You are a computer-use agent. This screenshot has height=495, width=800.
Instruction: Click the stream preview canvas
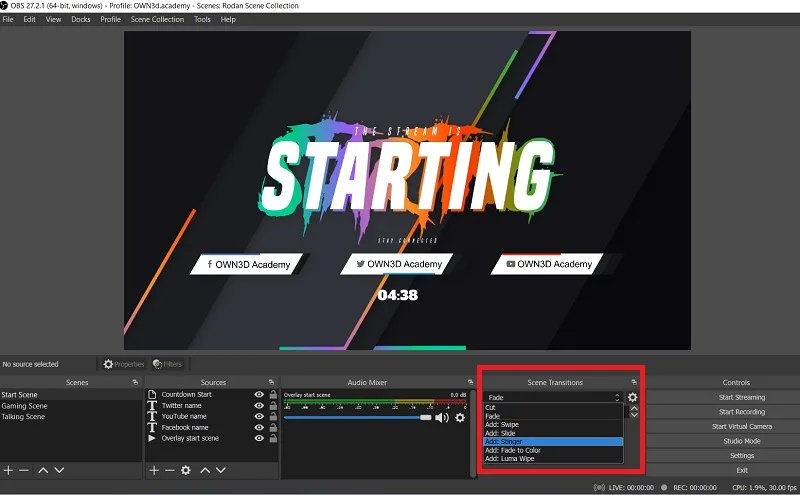click(407, 190)
